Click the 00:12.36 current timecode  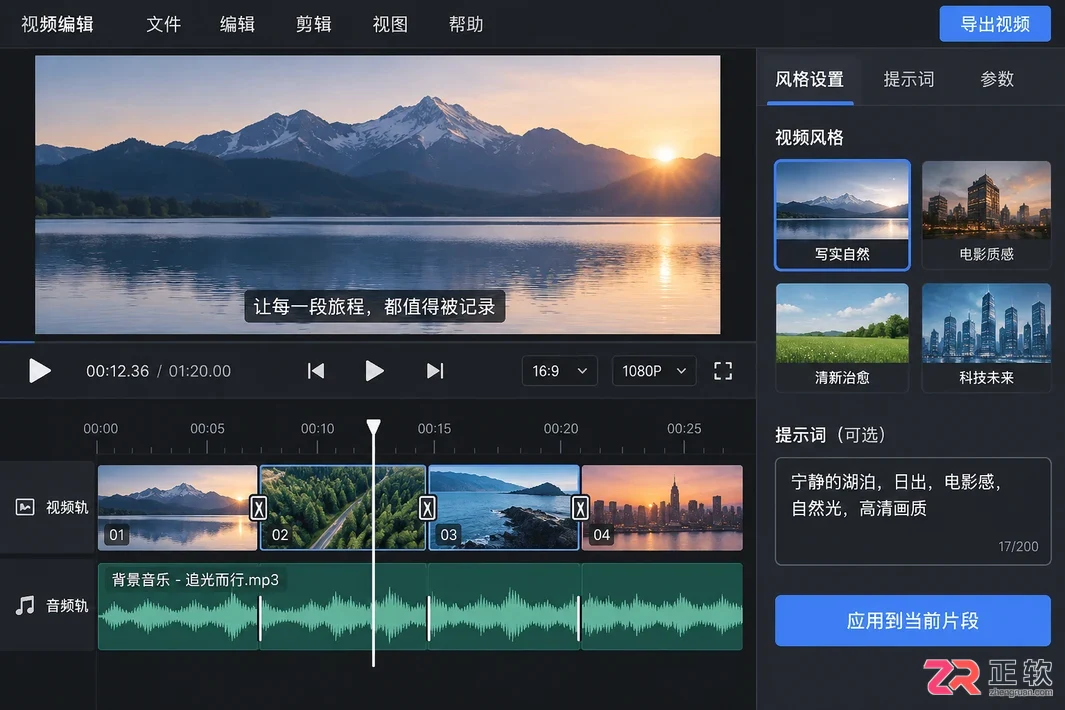(118, 371)
